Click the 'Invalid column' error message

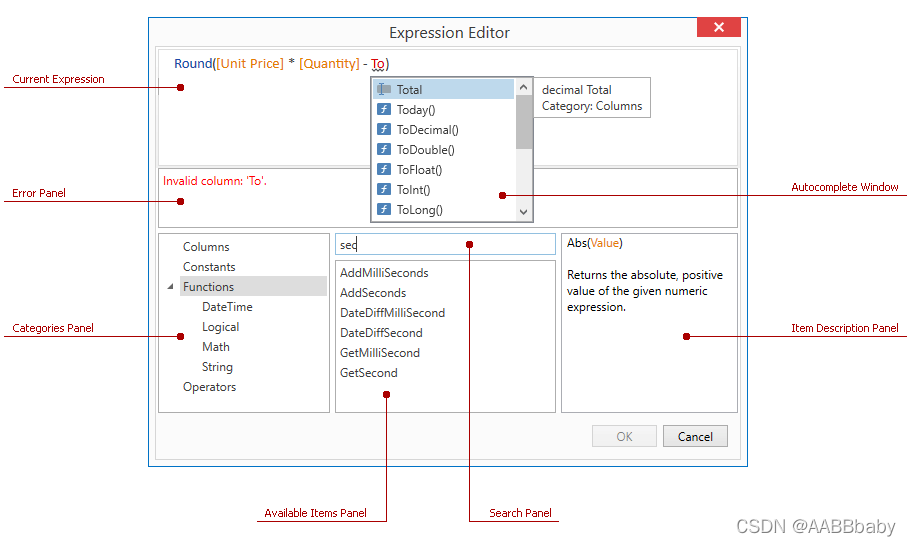[x=214, y=181]
